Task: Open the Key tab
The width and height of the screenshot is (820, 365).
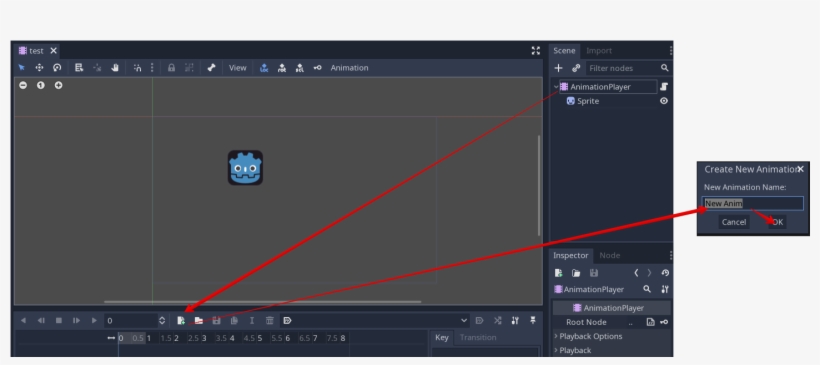Action: 442,337
